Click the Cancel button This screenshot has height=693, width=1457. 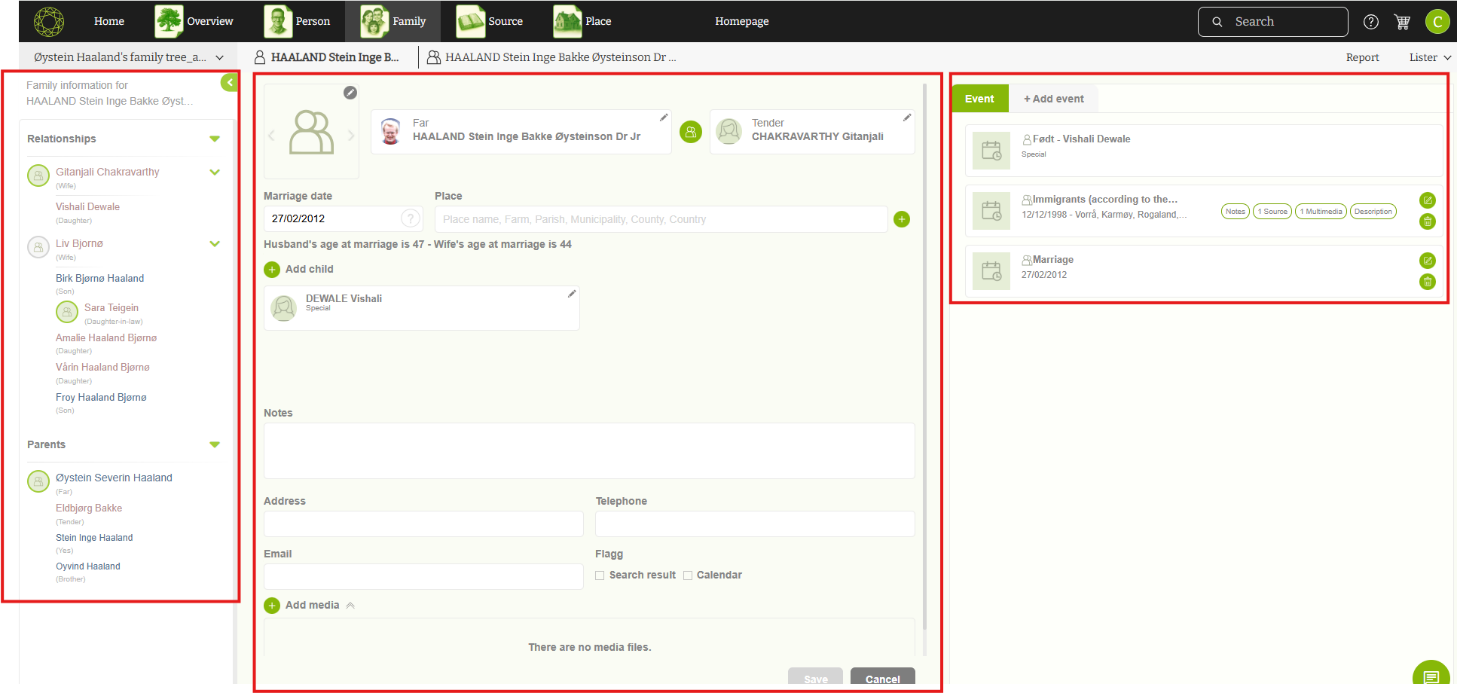[x=882, y=679]
